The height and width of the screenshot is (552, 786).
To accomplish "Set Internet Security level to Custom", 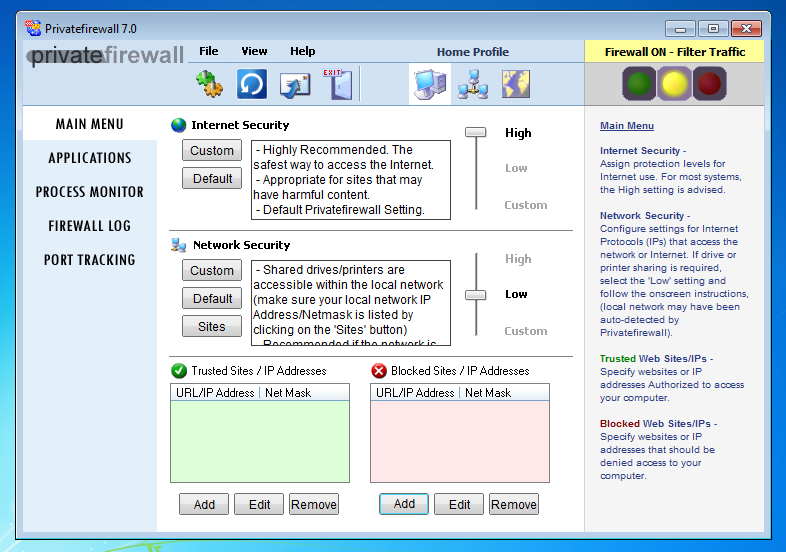I will tap(526, 205).
